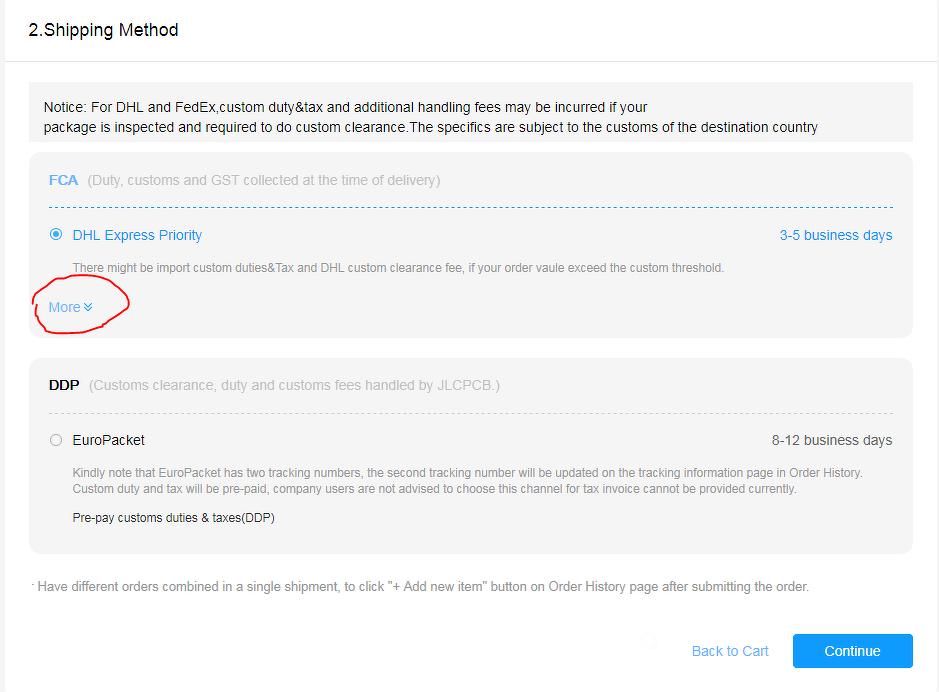Select the DHL Express Priority radio button

coord(56,235)
